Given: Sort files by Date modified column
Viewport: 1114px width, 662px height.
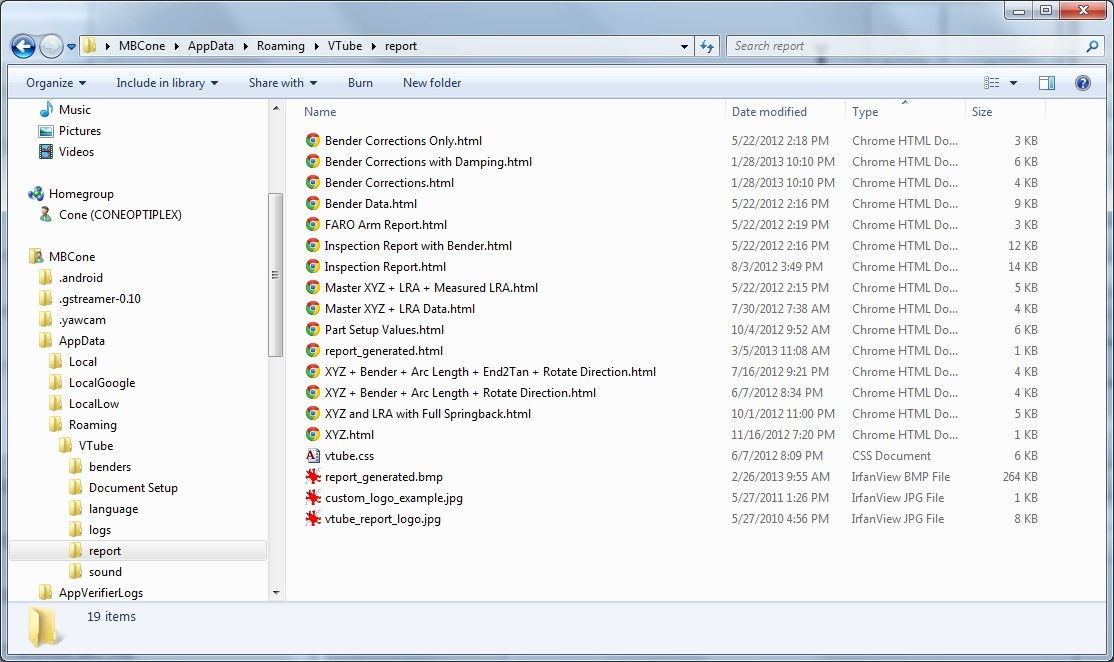Looking at the screenshot, I should click(x=769, y=112).
